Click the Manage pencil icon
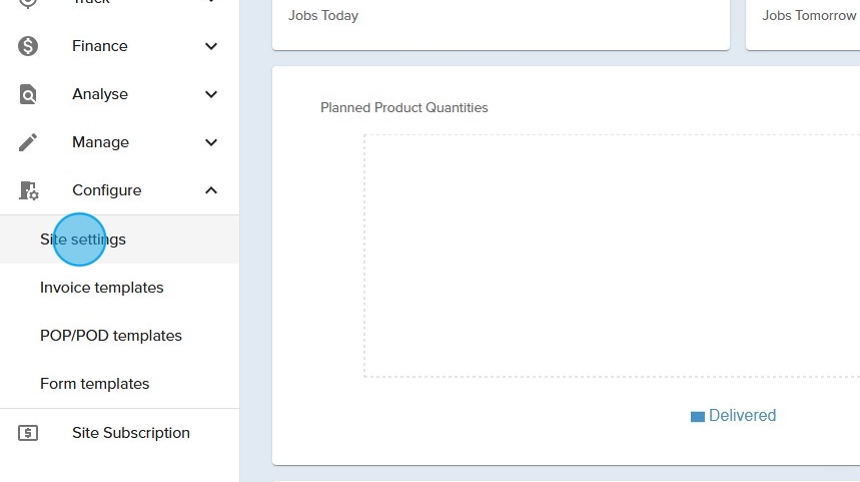The width and height of the screenshot is (860, 482). [28, 142]
